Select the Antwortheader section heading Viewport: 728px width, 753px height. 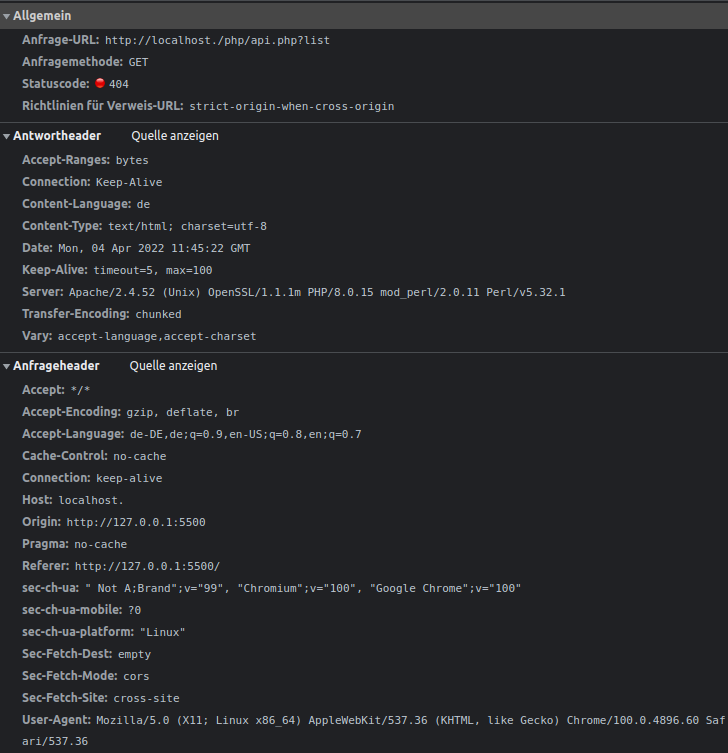57,136
